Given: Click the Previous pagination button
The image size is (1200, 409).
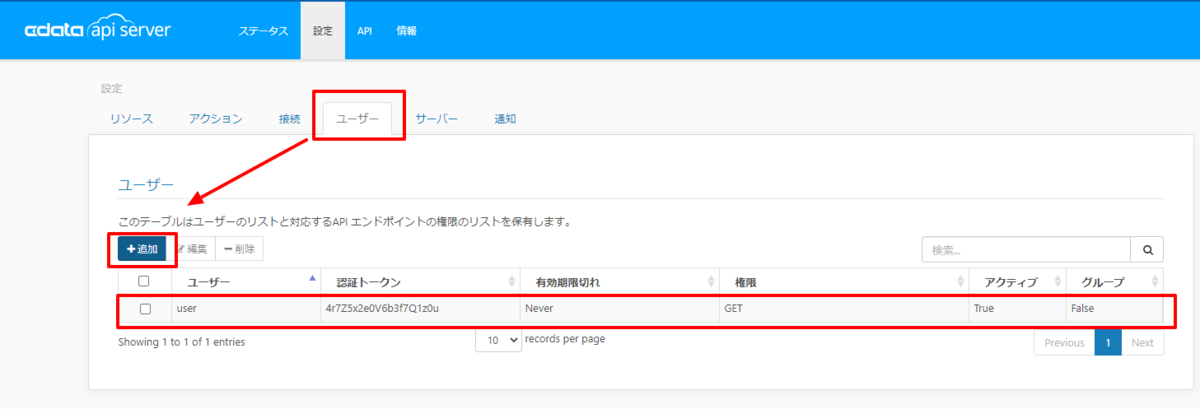Looking at the screenshot, I should point(1064,342).
